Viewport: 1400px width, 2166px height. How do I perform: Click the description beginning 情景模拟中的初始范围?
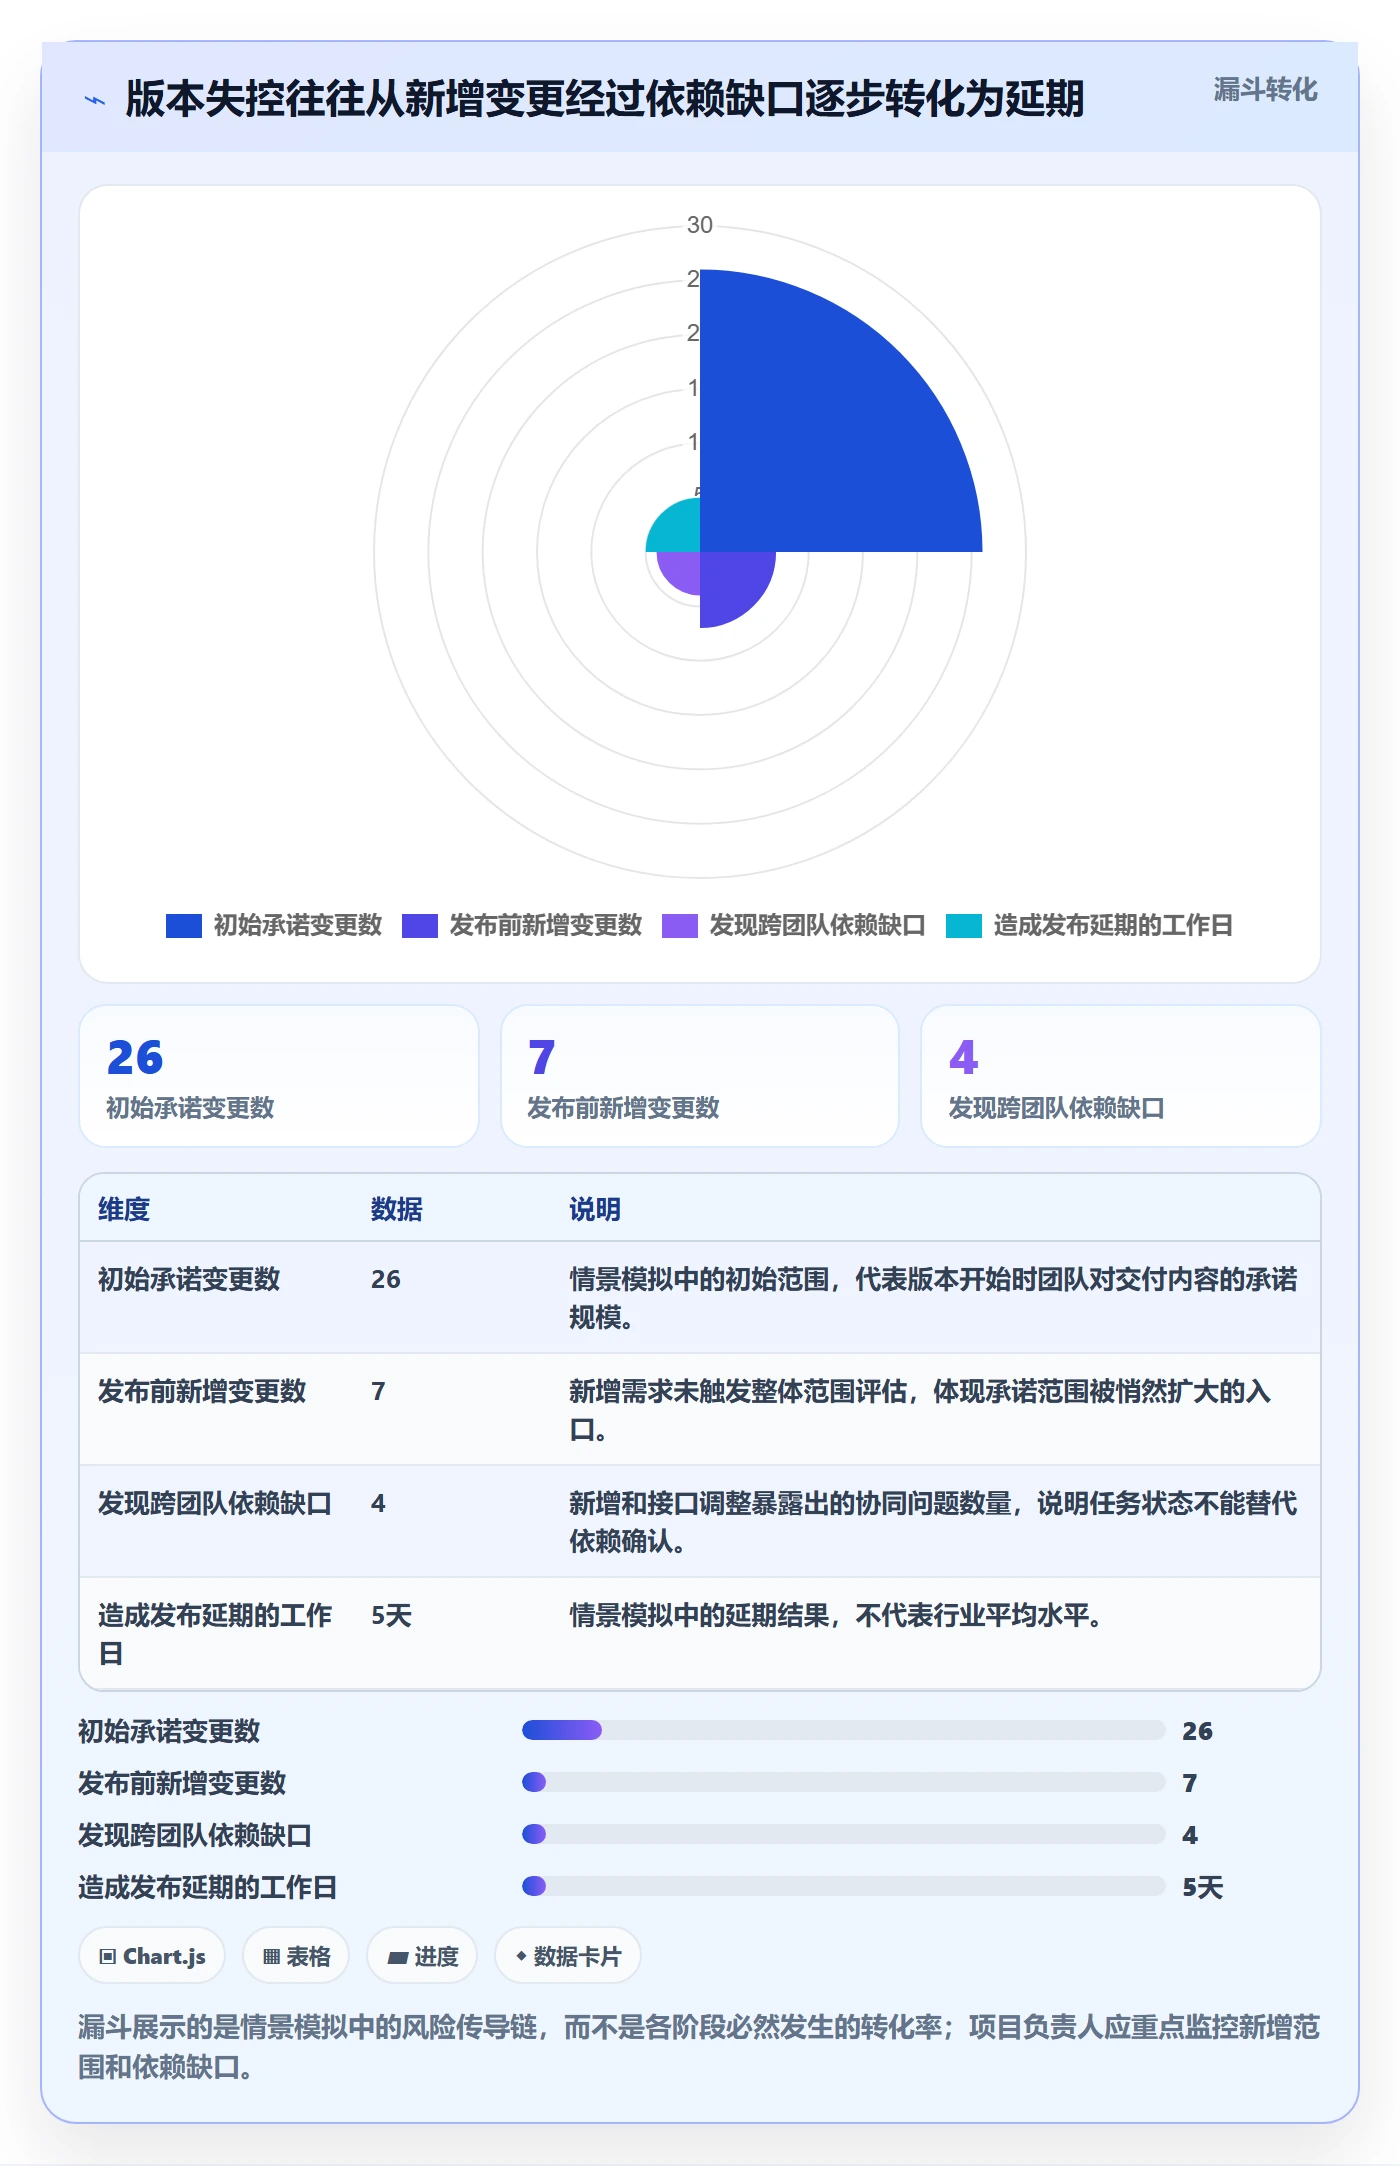click(x=933, y=1298)
